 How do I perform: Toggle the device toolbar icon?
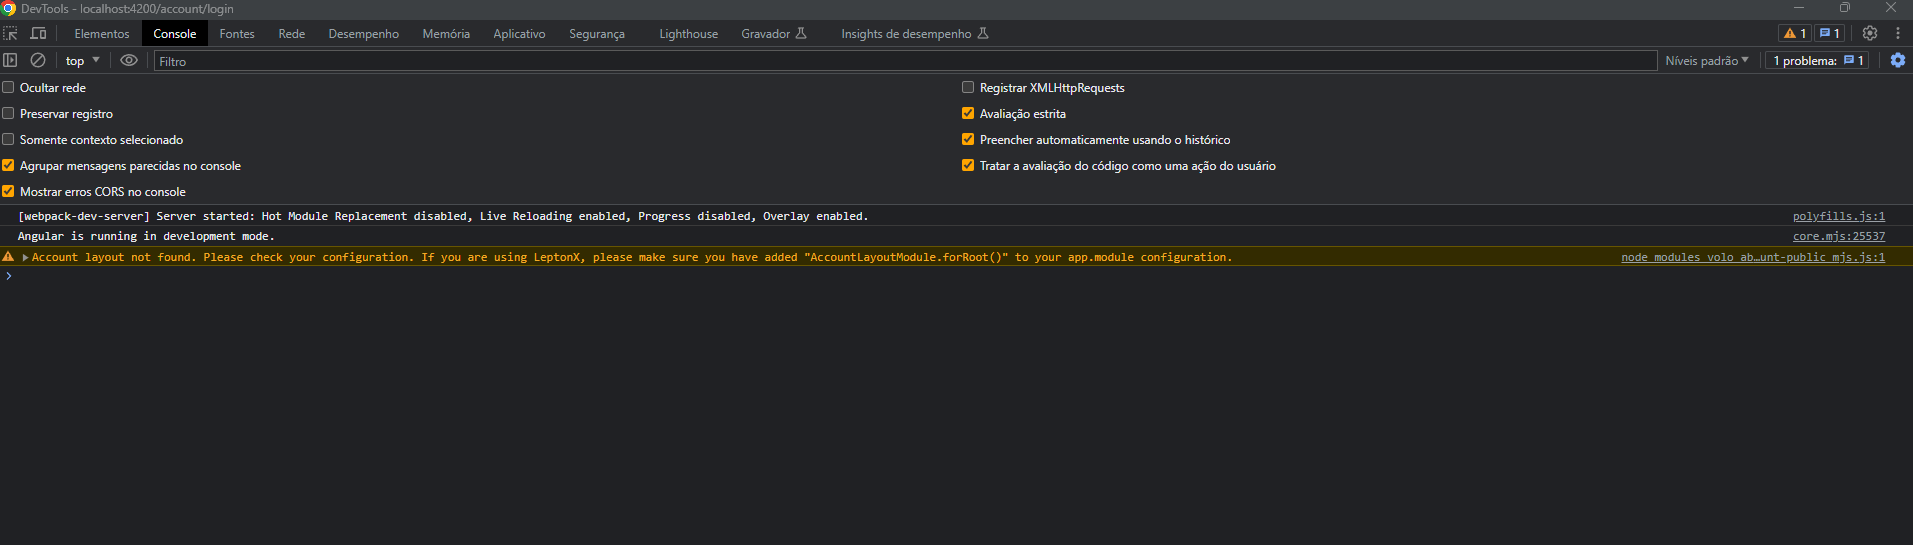pos(38,33)
